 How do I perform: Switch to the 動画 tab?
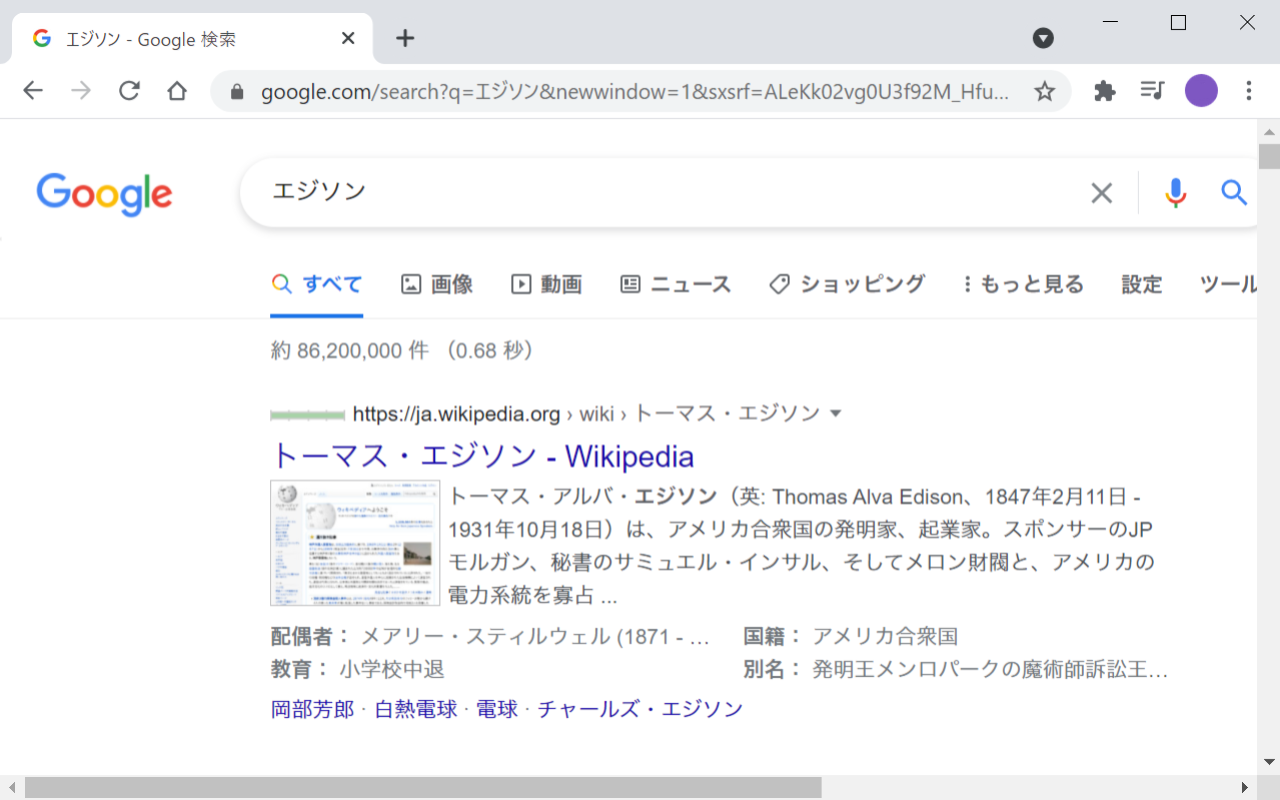[546, 284]
